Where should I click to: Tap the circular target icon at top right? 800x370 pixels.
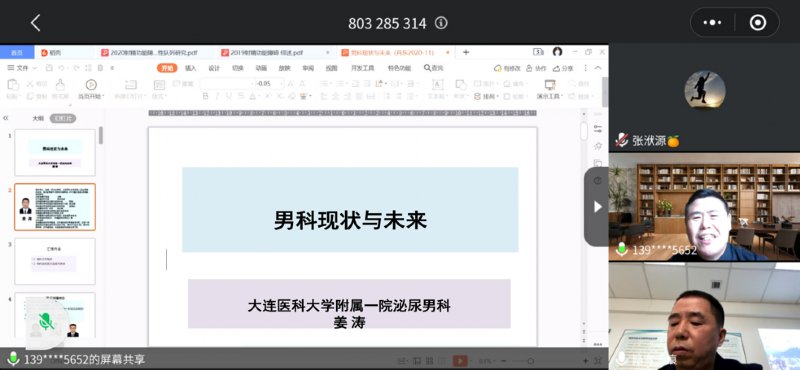[x=758, y=23]
